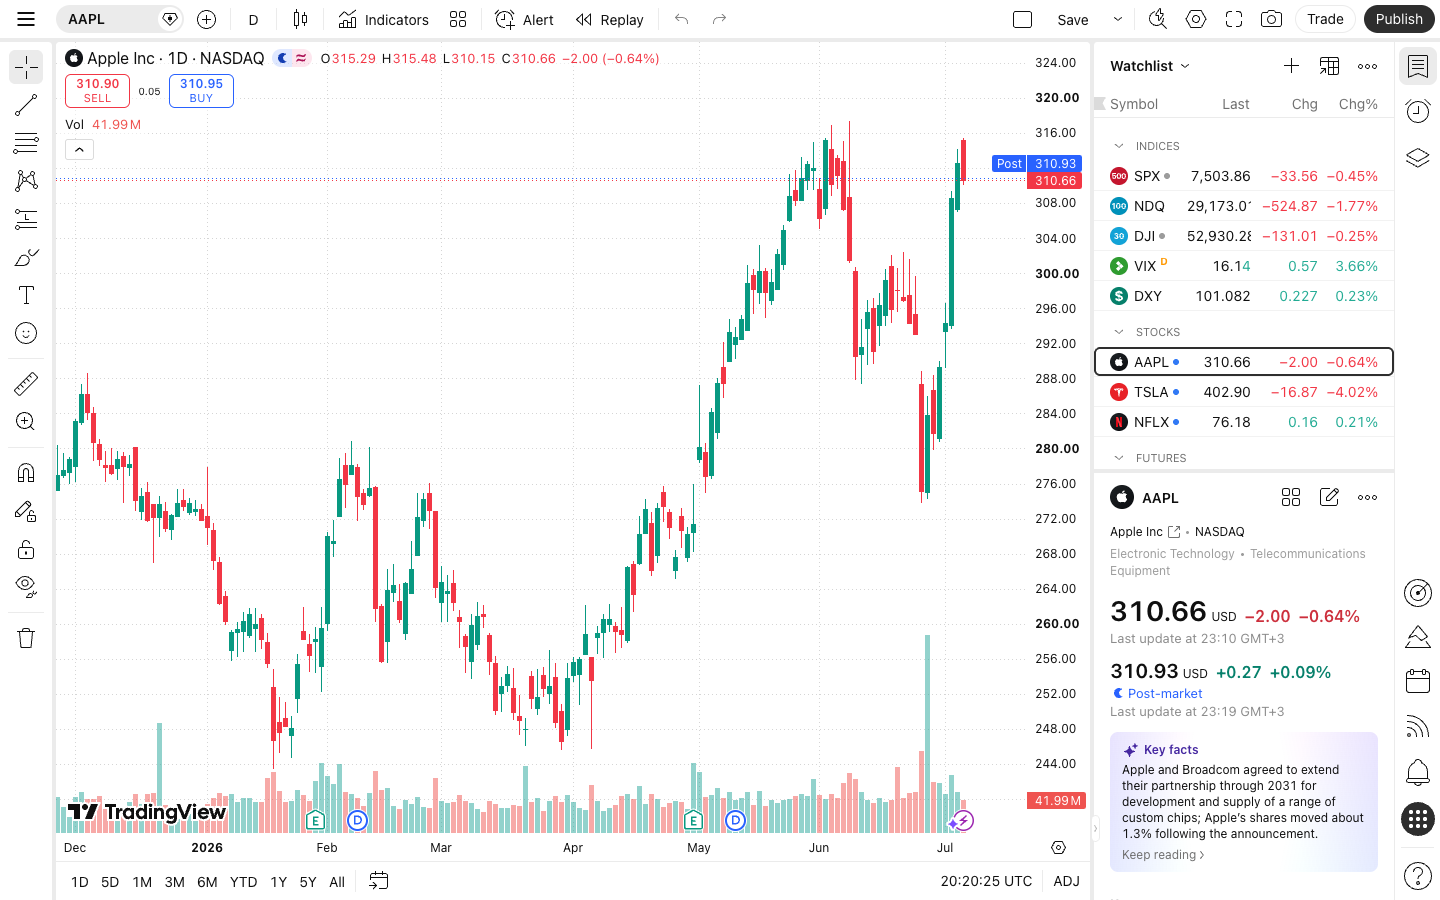Image resolution: width=1440 pixels, height=900 pixels.
Task: Select NDQ row in watchlist
Action: click(x=1244, y=206)
